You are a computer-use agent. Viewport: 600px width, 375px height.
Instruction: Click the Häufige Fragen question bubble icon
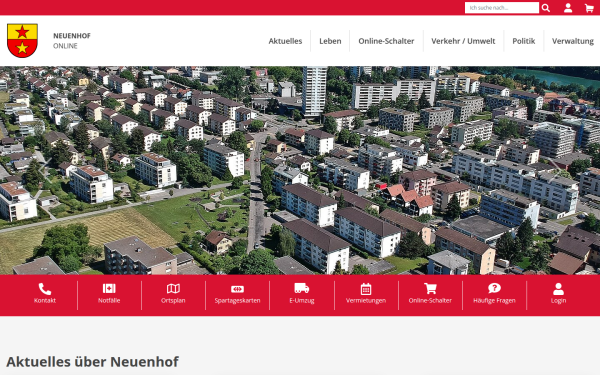[x=494, y=288]
